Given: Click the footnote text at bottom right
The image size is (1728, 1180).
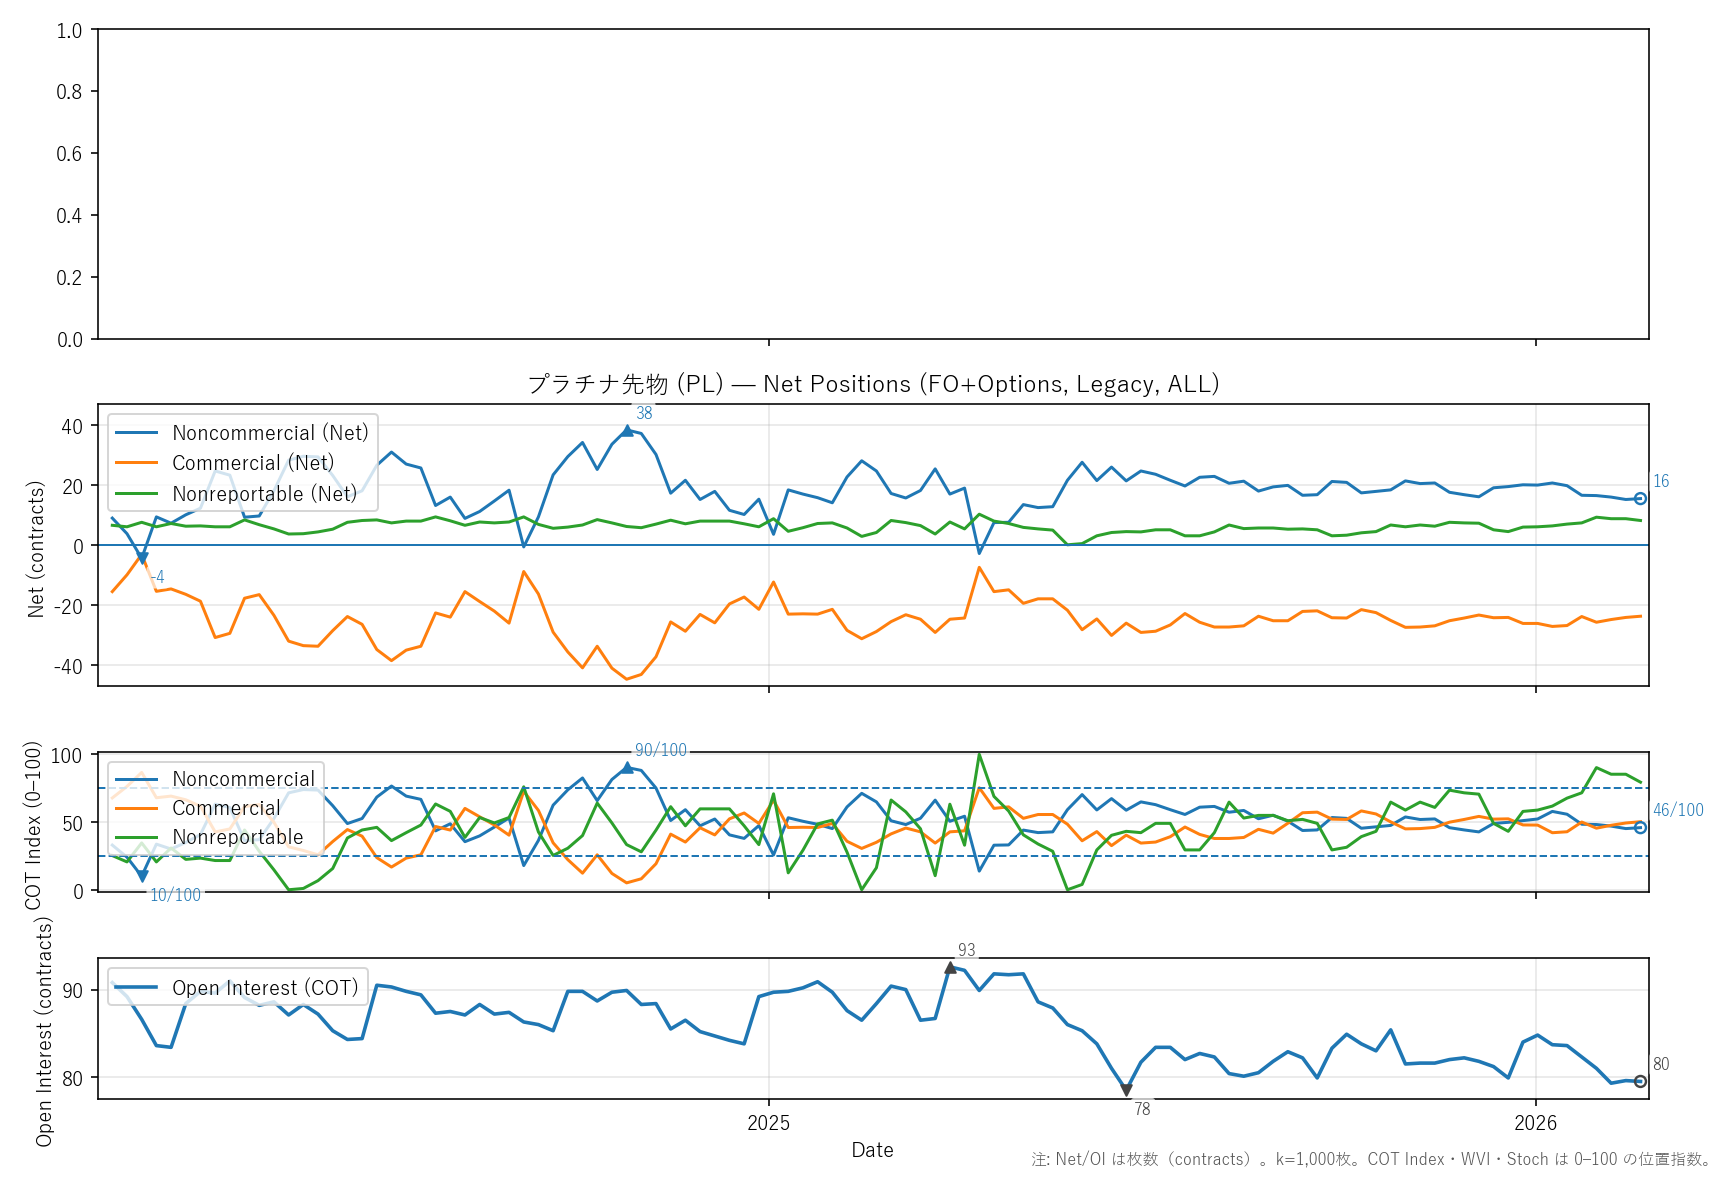Looking at the screenshot, I should click(1371, 1160).
